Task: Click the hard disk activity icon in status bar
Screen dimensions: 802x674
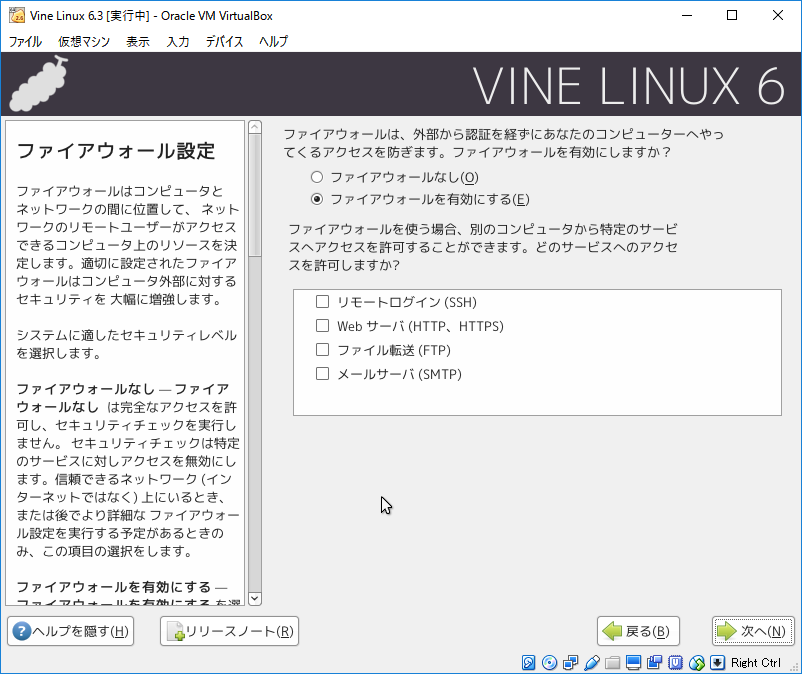Action: pyautogui.click(x=530, y=663)
